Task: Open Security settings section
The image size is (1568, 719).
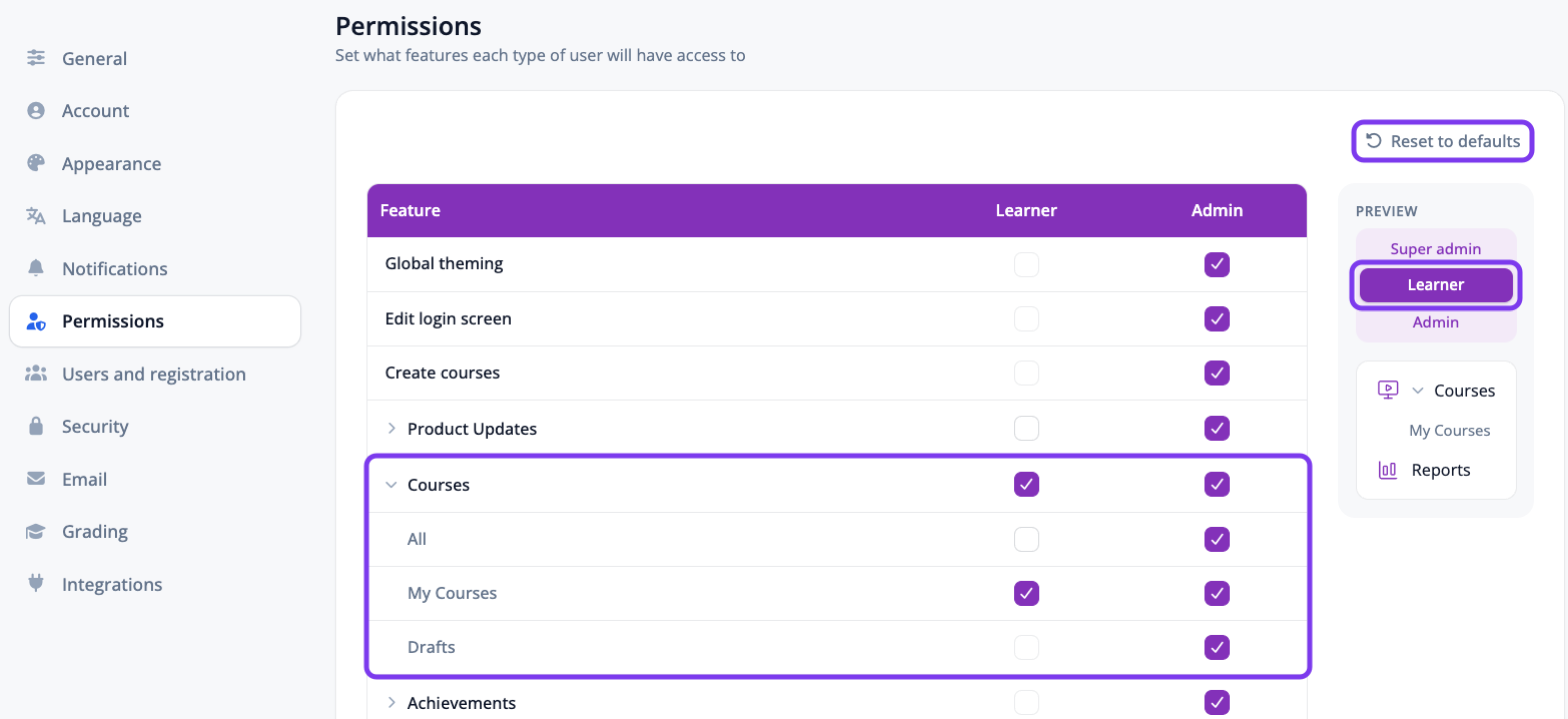Action: pyautogui.click(x=155, y=426)
